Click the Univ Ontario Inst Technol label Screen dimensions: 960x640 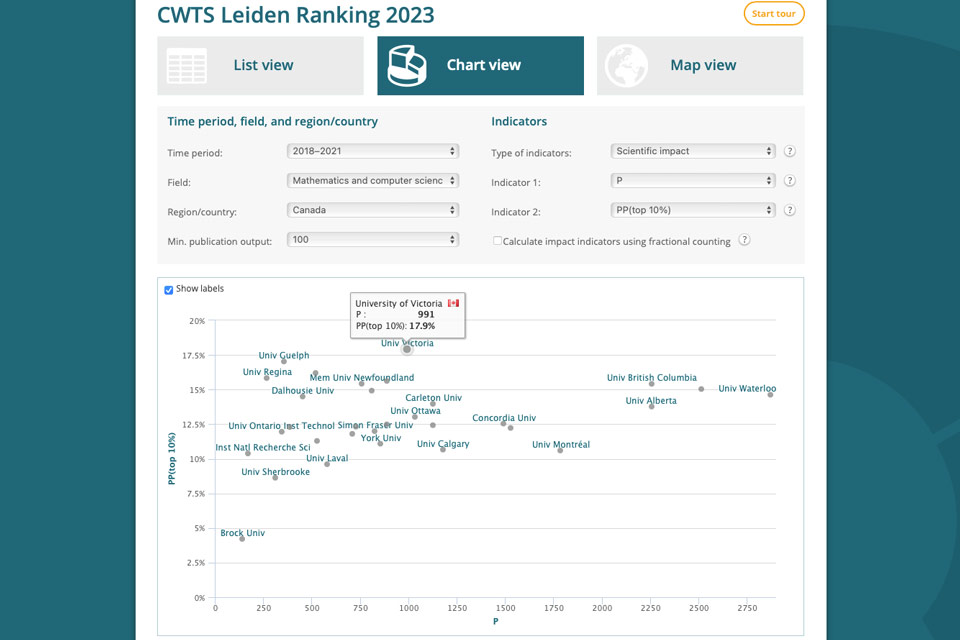[282, 426]
